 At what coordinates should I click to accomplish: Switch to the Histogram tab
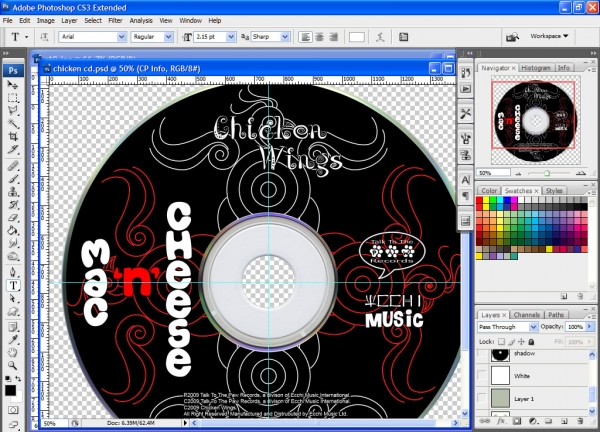tap(536, 68)
